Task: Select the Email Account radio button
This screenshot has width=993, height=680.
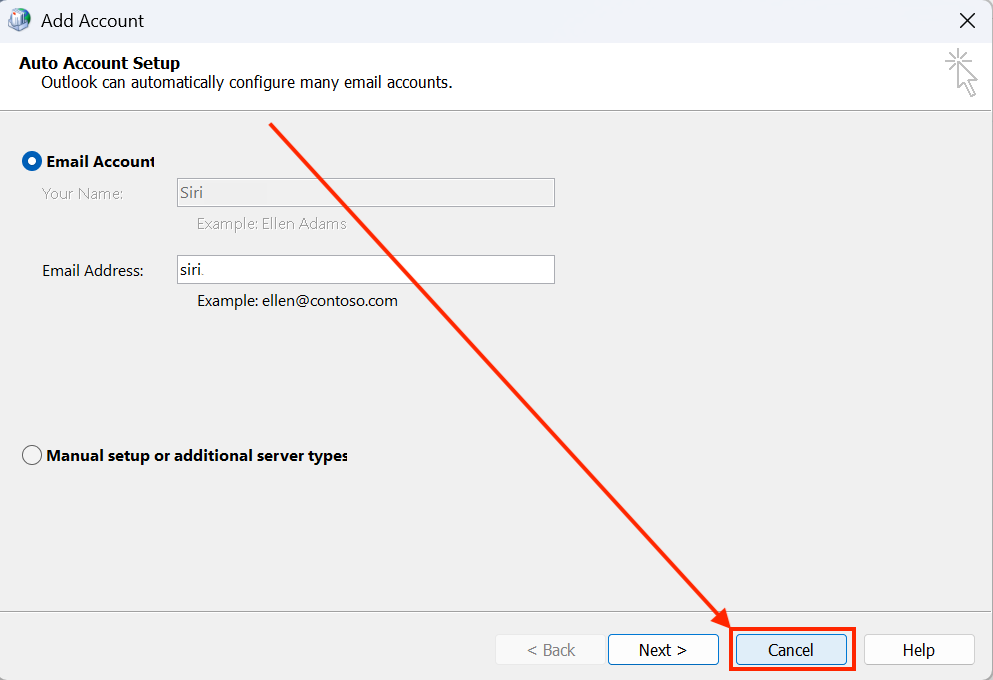Action: (31, 161)
